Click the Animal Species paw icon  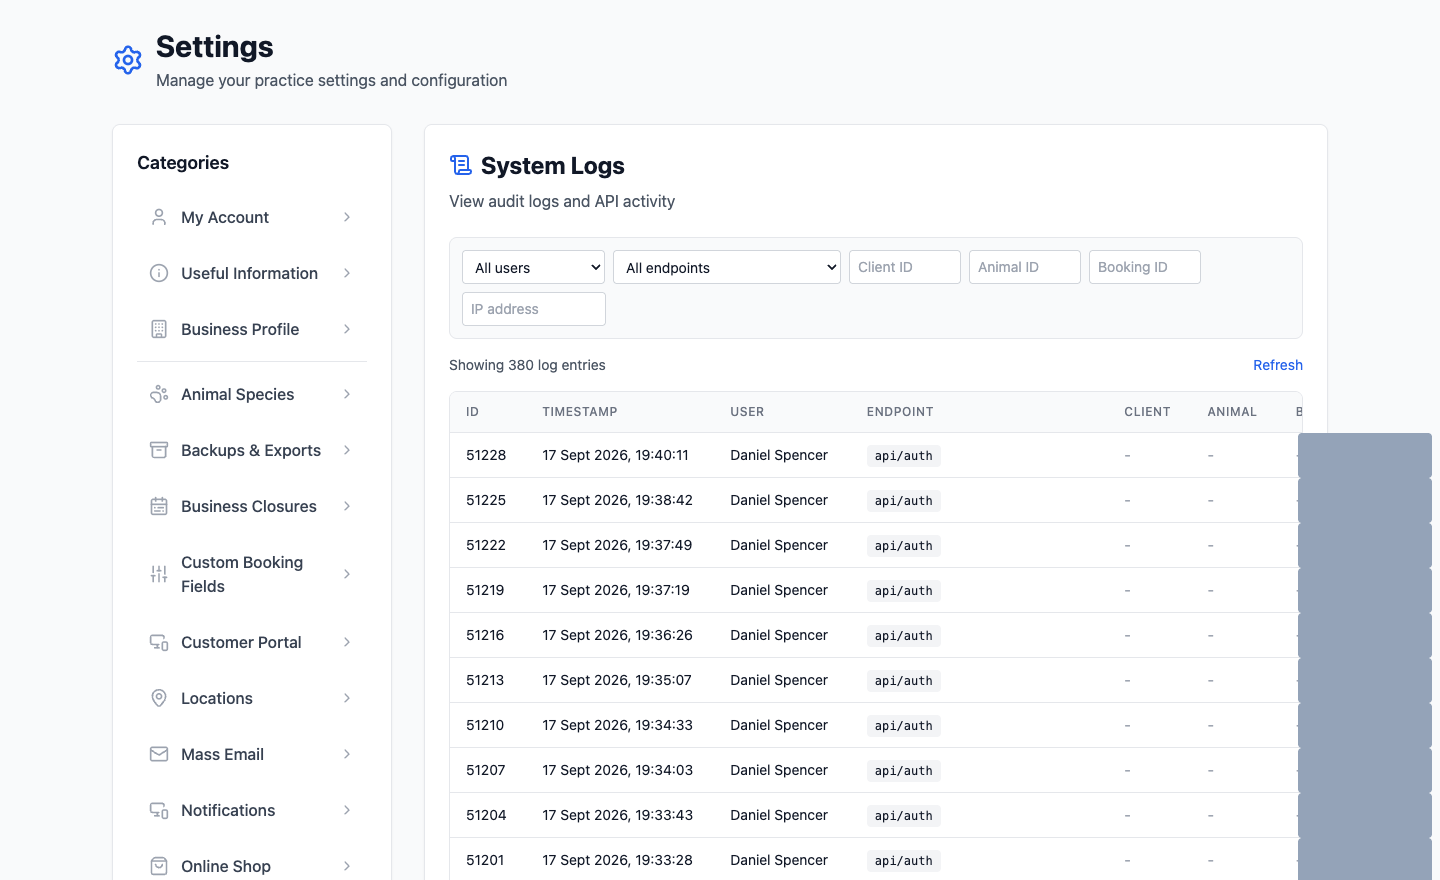click(159, 394)
